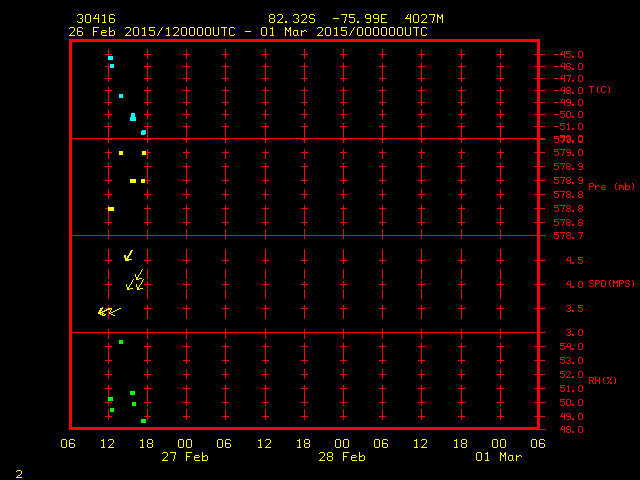Click the 00 hour label above 28 Feb

pos(342,444)
